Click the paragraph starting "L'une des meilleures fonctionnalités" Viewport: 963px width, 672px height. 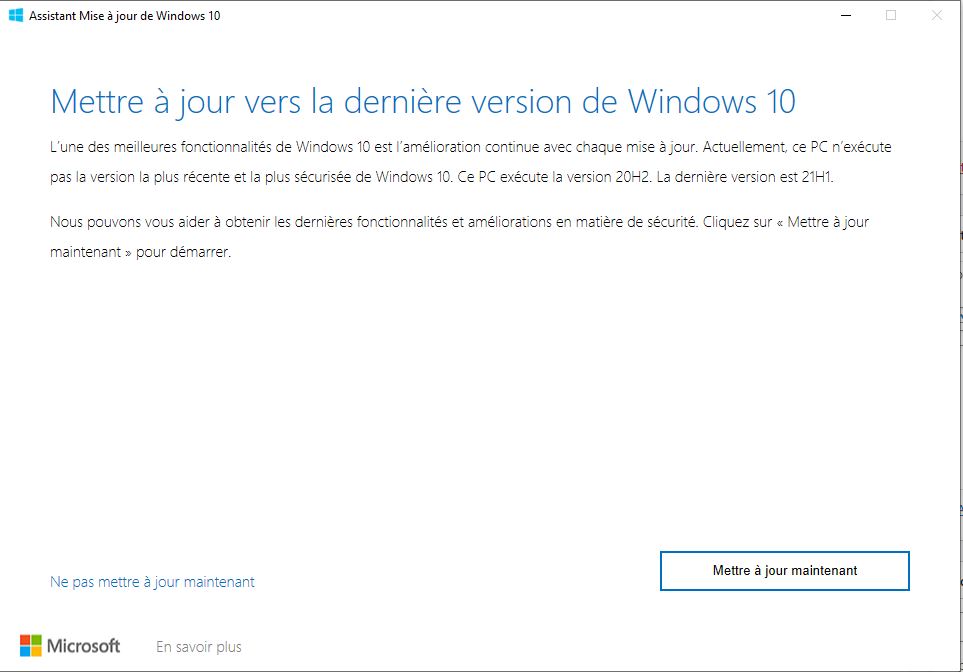tap(470, 160)
